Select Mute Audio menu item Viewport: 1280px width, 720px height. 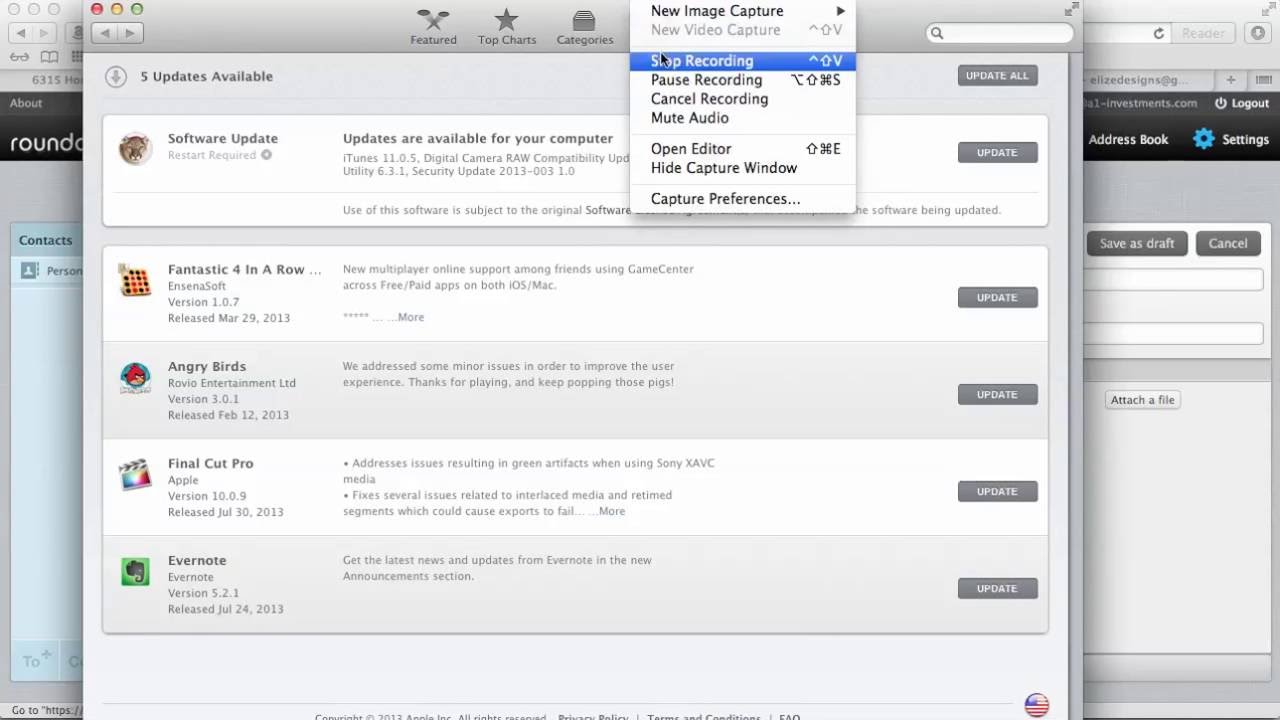click(743, 118)
